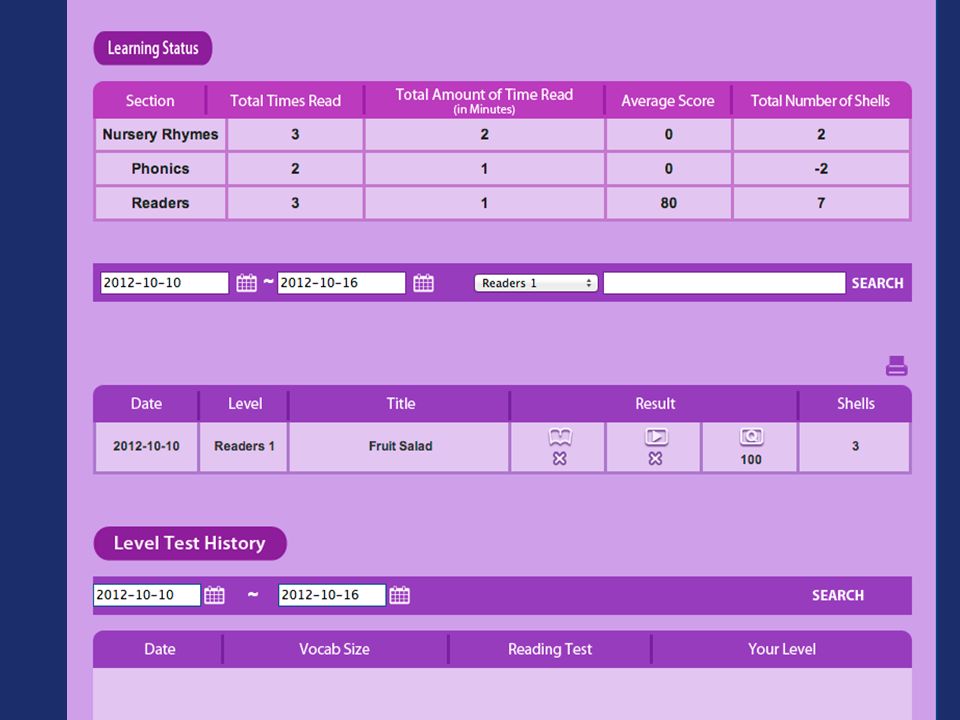
Task: Click the shells value 3 in Fruit Salad row
Action: click(855, 446)
